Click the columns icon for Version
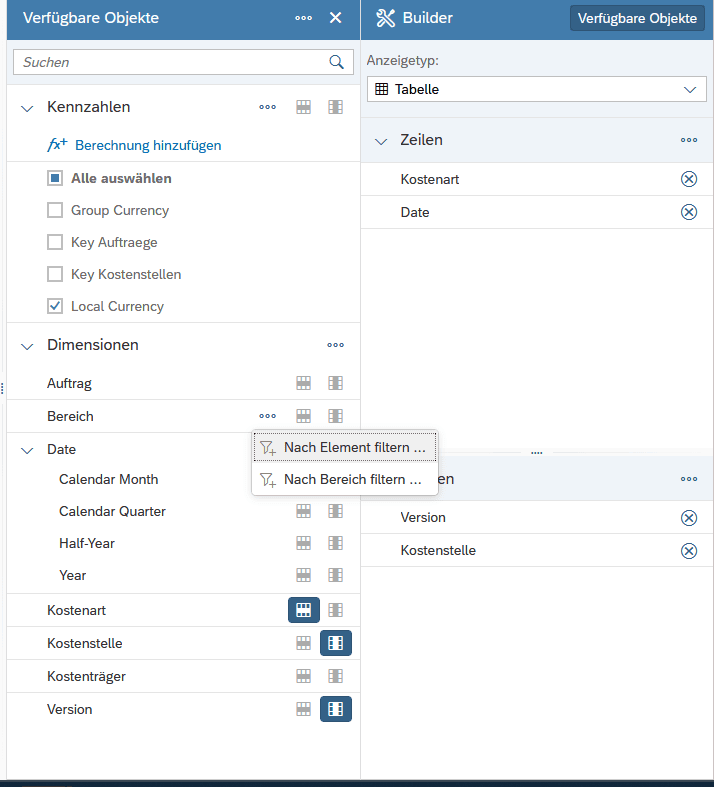The image size is (714, 787). 336,709
